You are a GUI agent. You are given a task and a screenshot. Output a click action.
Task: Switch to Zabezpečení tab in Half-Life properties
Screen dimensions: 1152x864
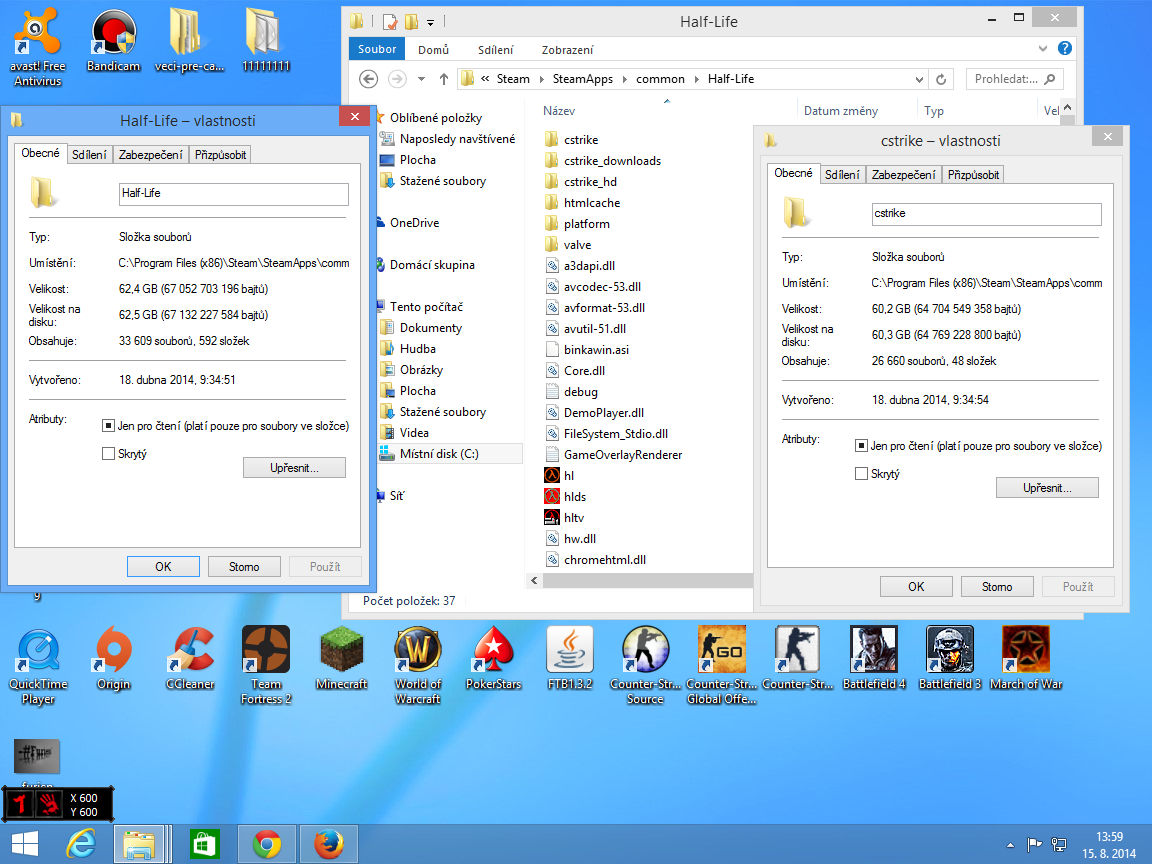click(x=150, y=154)
